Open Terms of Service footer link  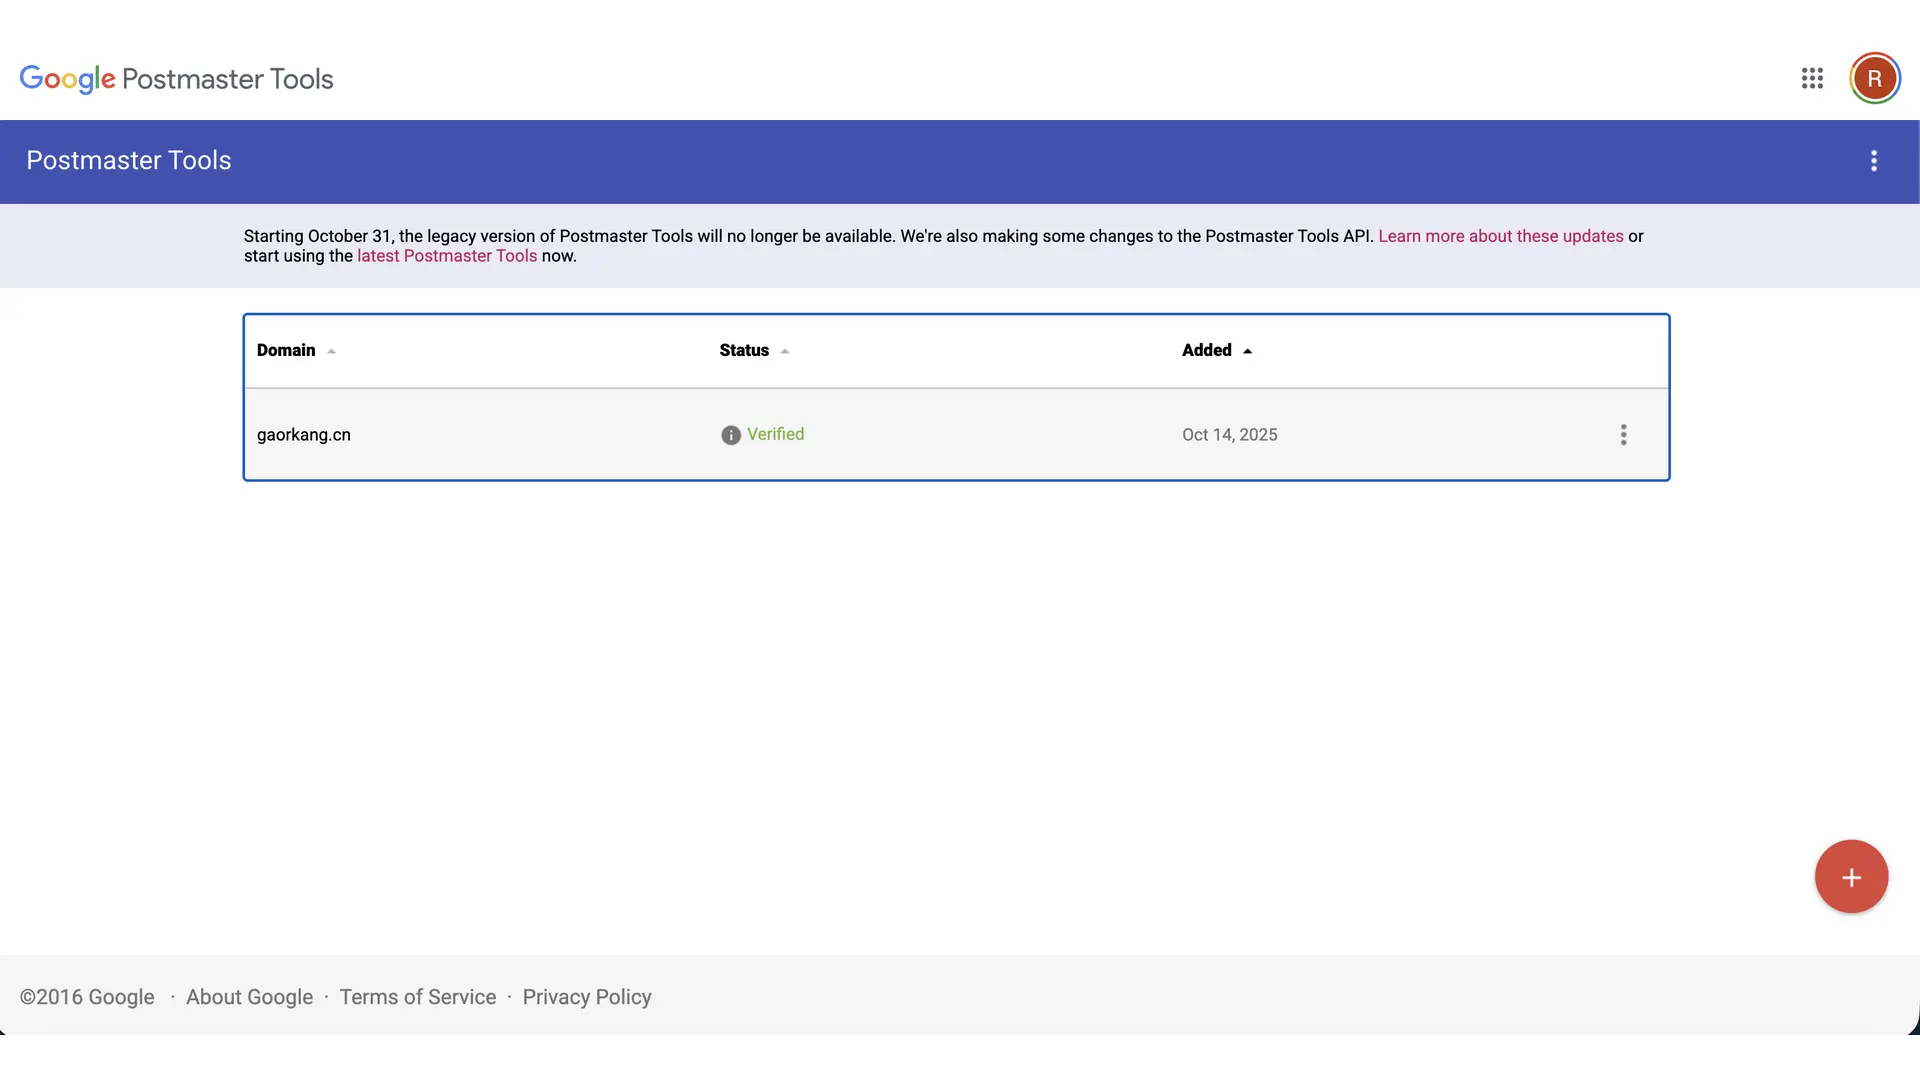[417, 997]
